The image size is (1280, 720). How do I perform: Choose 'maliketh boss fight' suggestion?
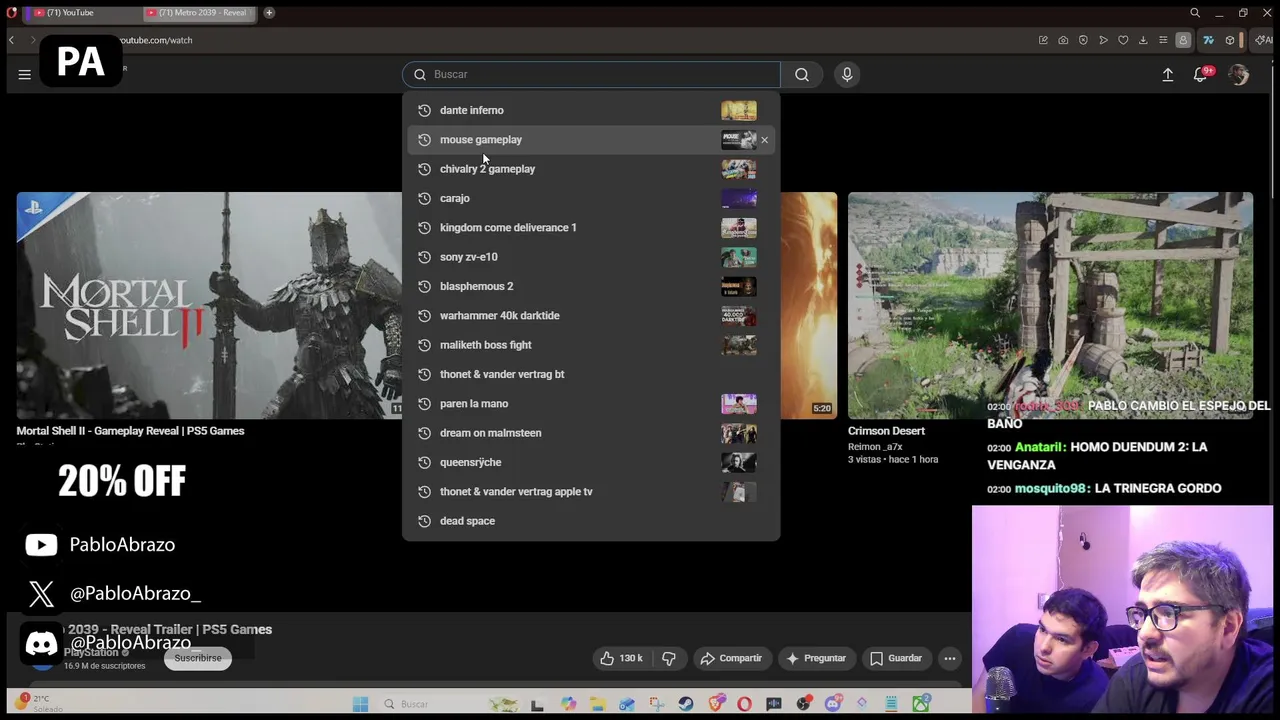coord(591,345)
